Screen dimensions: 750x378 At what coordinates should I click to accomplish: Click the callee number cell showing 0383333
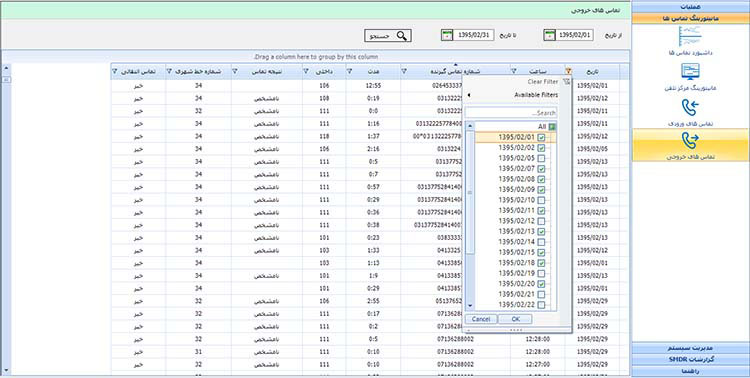(x=432, y=238)
